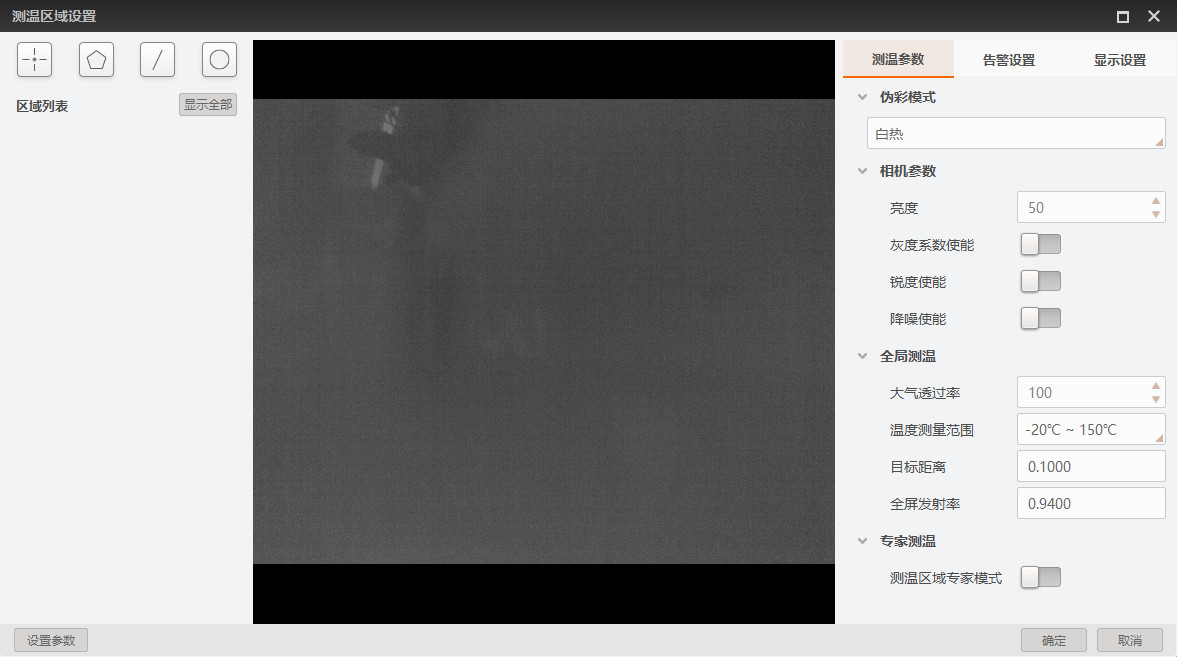This screenshot has height=657, width=1177.
Task: Collapse the 相机参数 section
Action: tap(862, 171)
